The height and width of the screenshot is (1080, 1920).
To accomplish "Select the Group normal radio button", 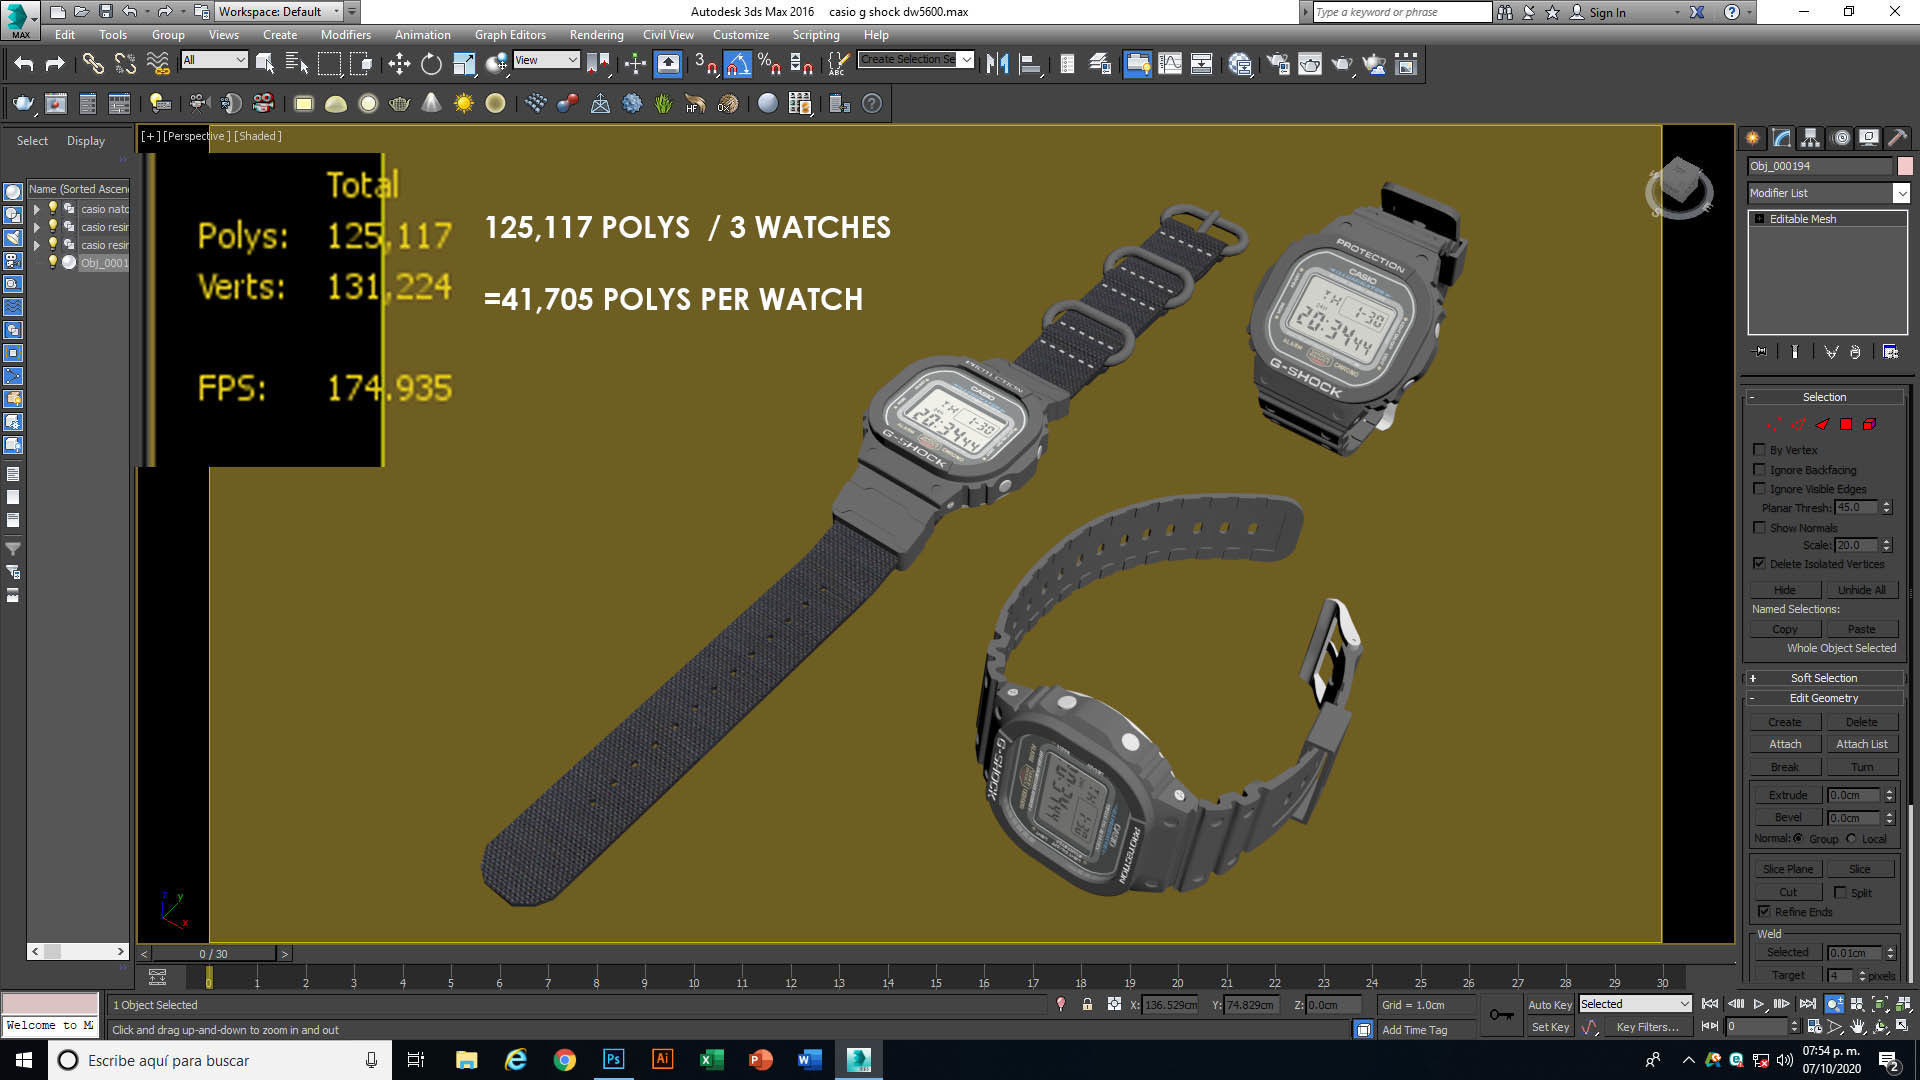I will tap(1798, 838).
